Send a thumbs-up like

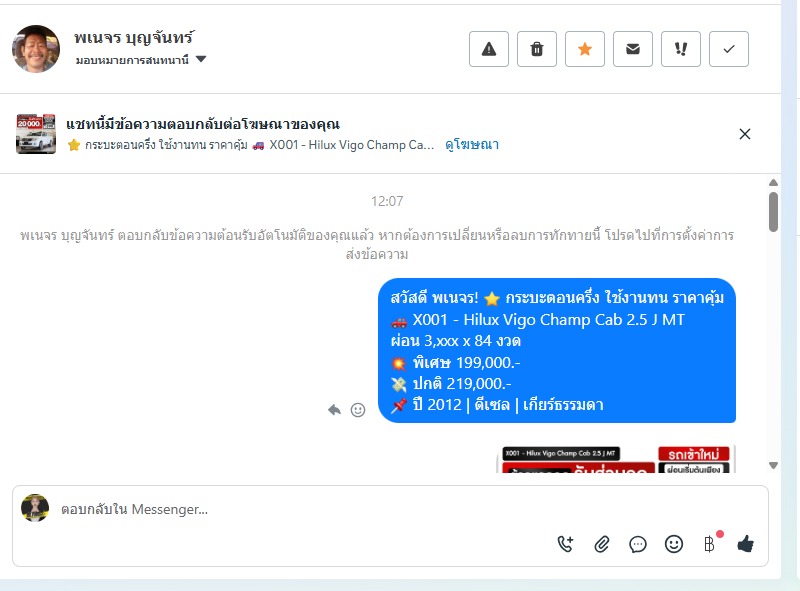point(745,544)
